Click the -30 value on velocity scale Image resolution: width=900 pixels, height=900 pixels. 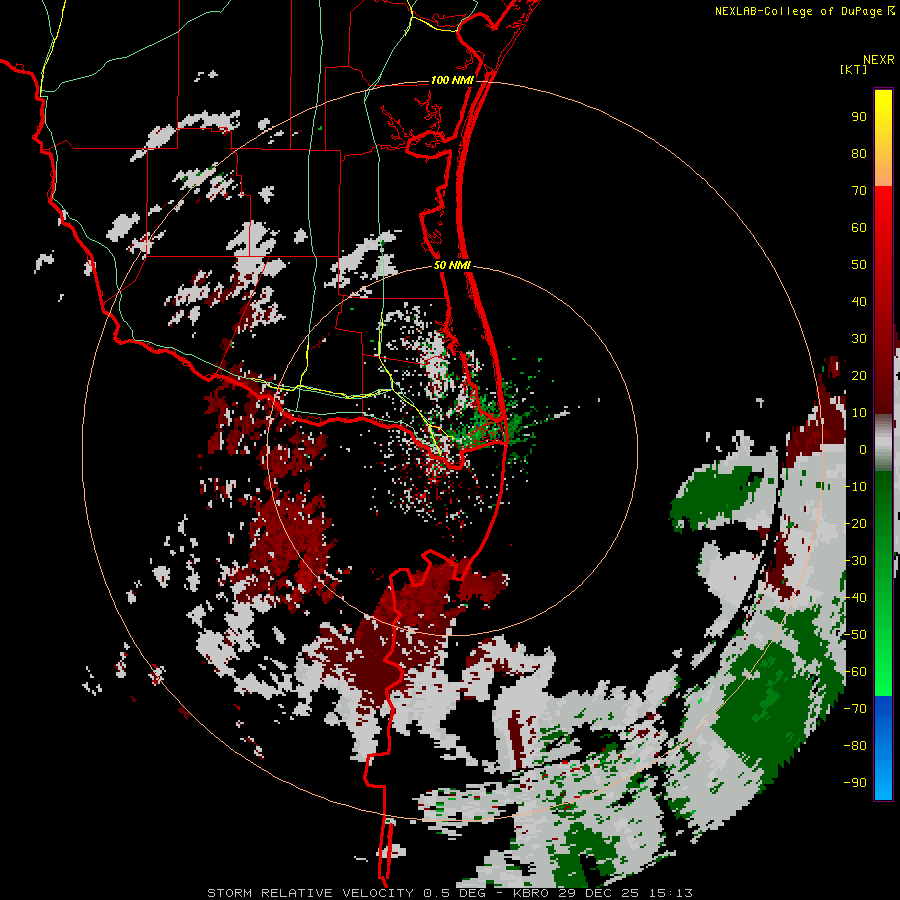point(855,561)
